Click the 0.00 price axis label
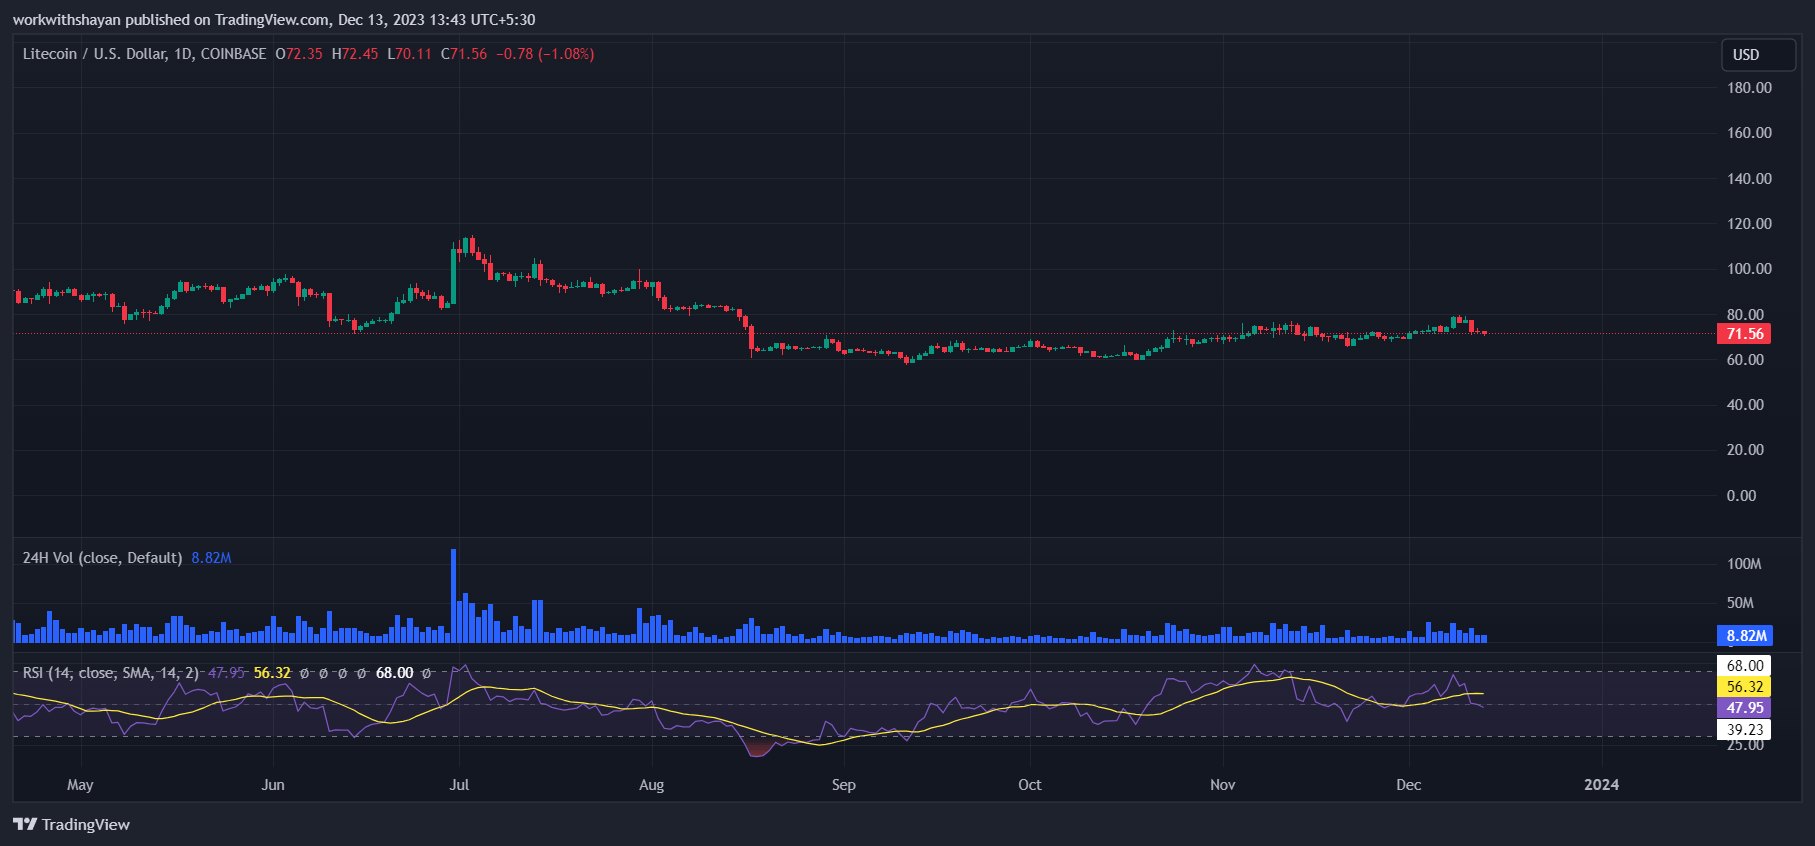1815x846 pixels. pos(1741,496)
